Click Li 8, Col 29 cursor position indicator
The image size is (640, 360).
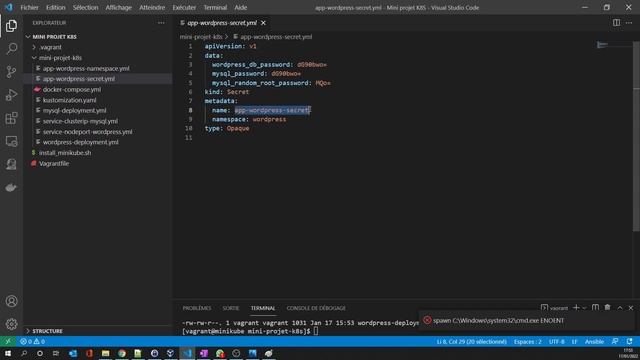(471, 341)
